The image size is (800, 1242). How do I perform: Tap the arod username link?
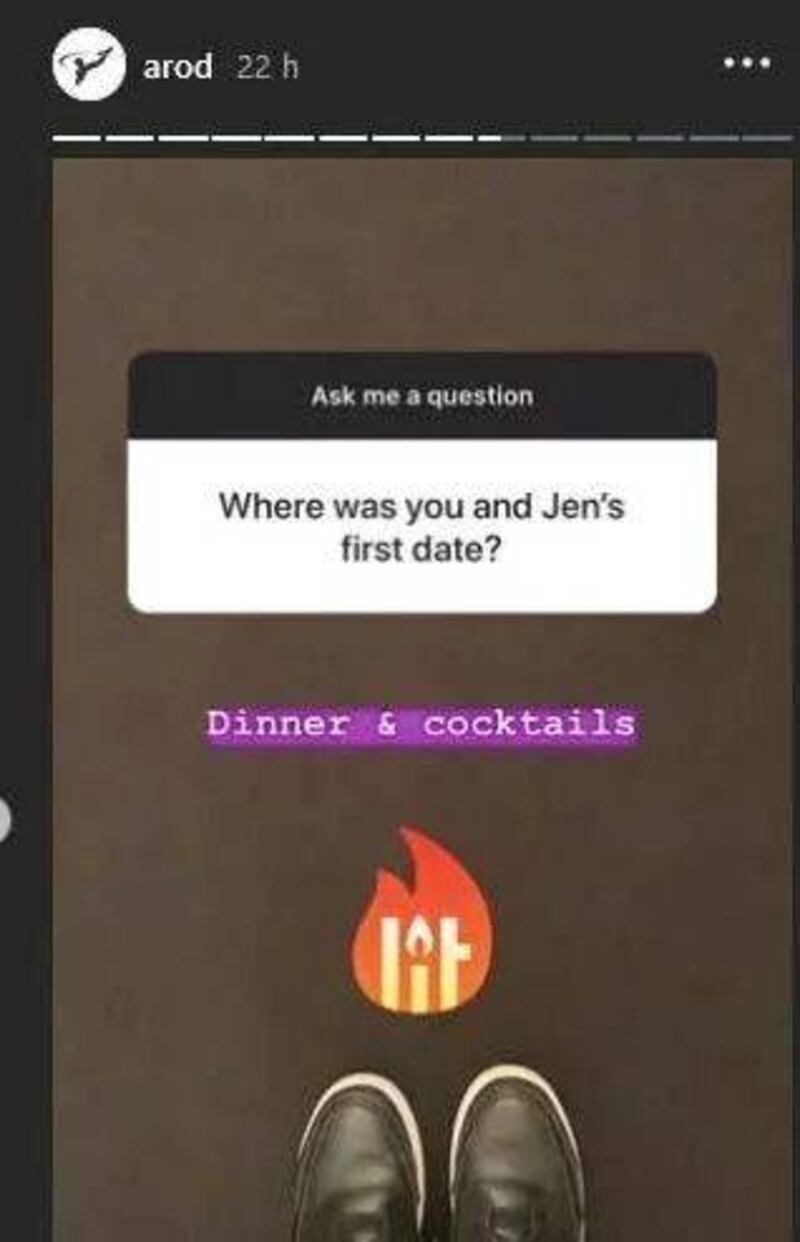[178, 68]
